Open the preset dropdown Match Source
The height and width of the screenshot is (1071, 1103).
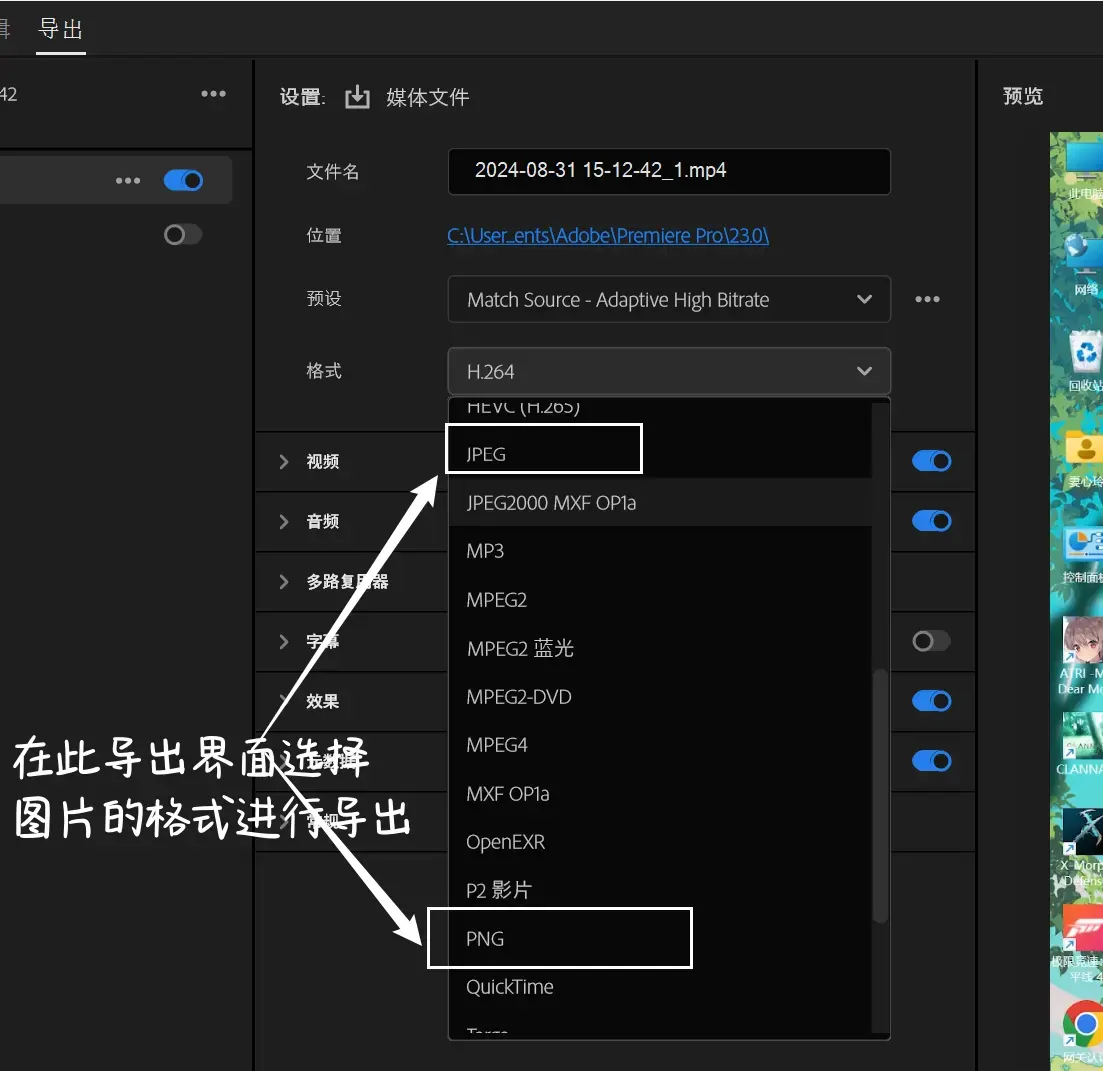click(x=669, y=300)
